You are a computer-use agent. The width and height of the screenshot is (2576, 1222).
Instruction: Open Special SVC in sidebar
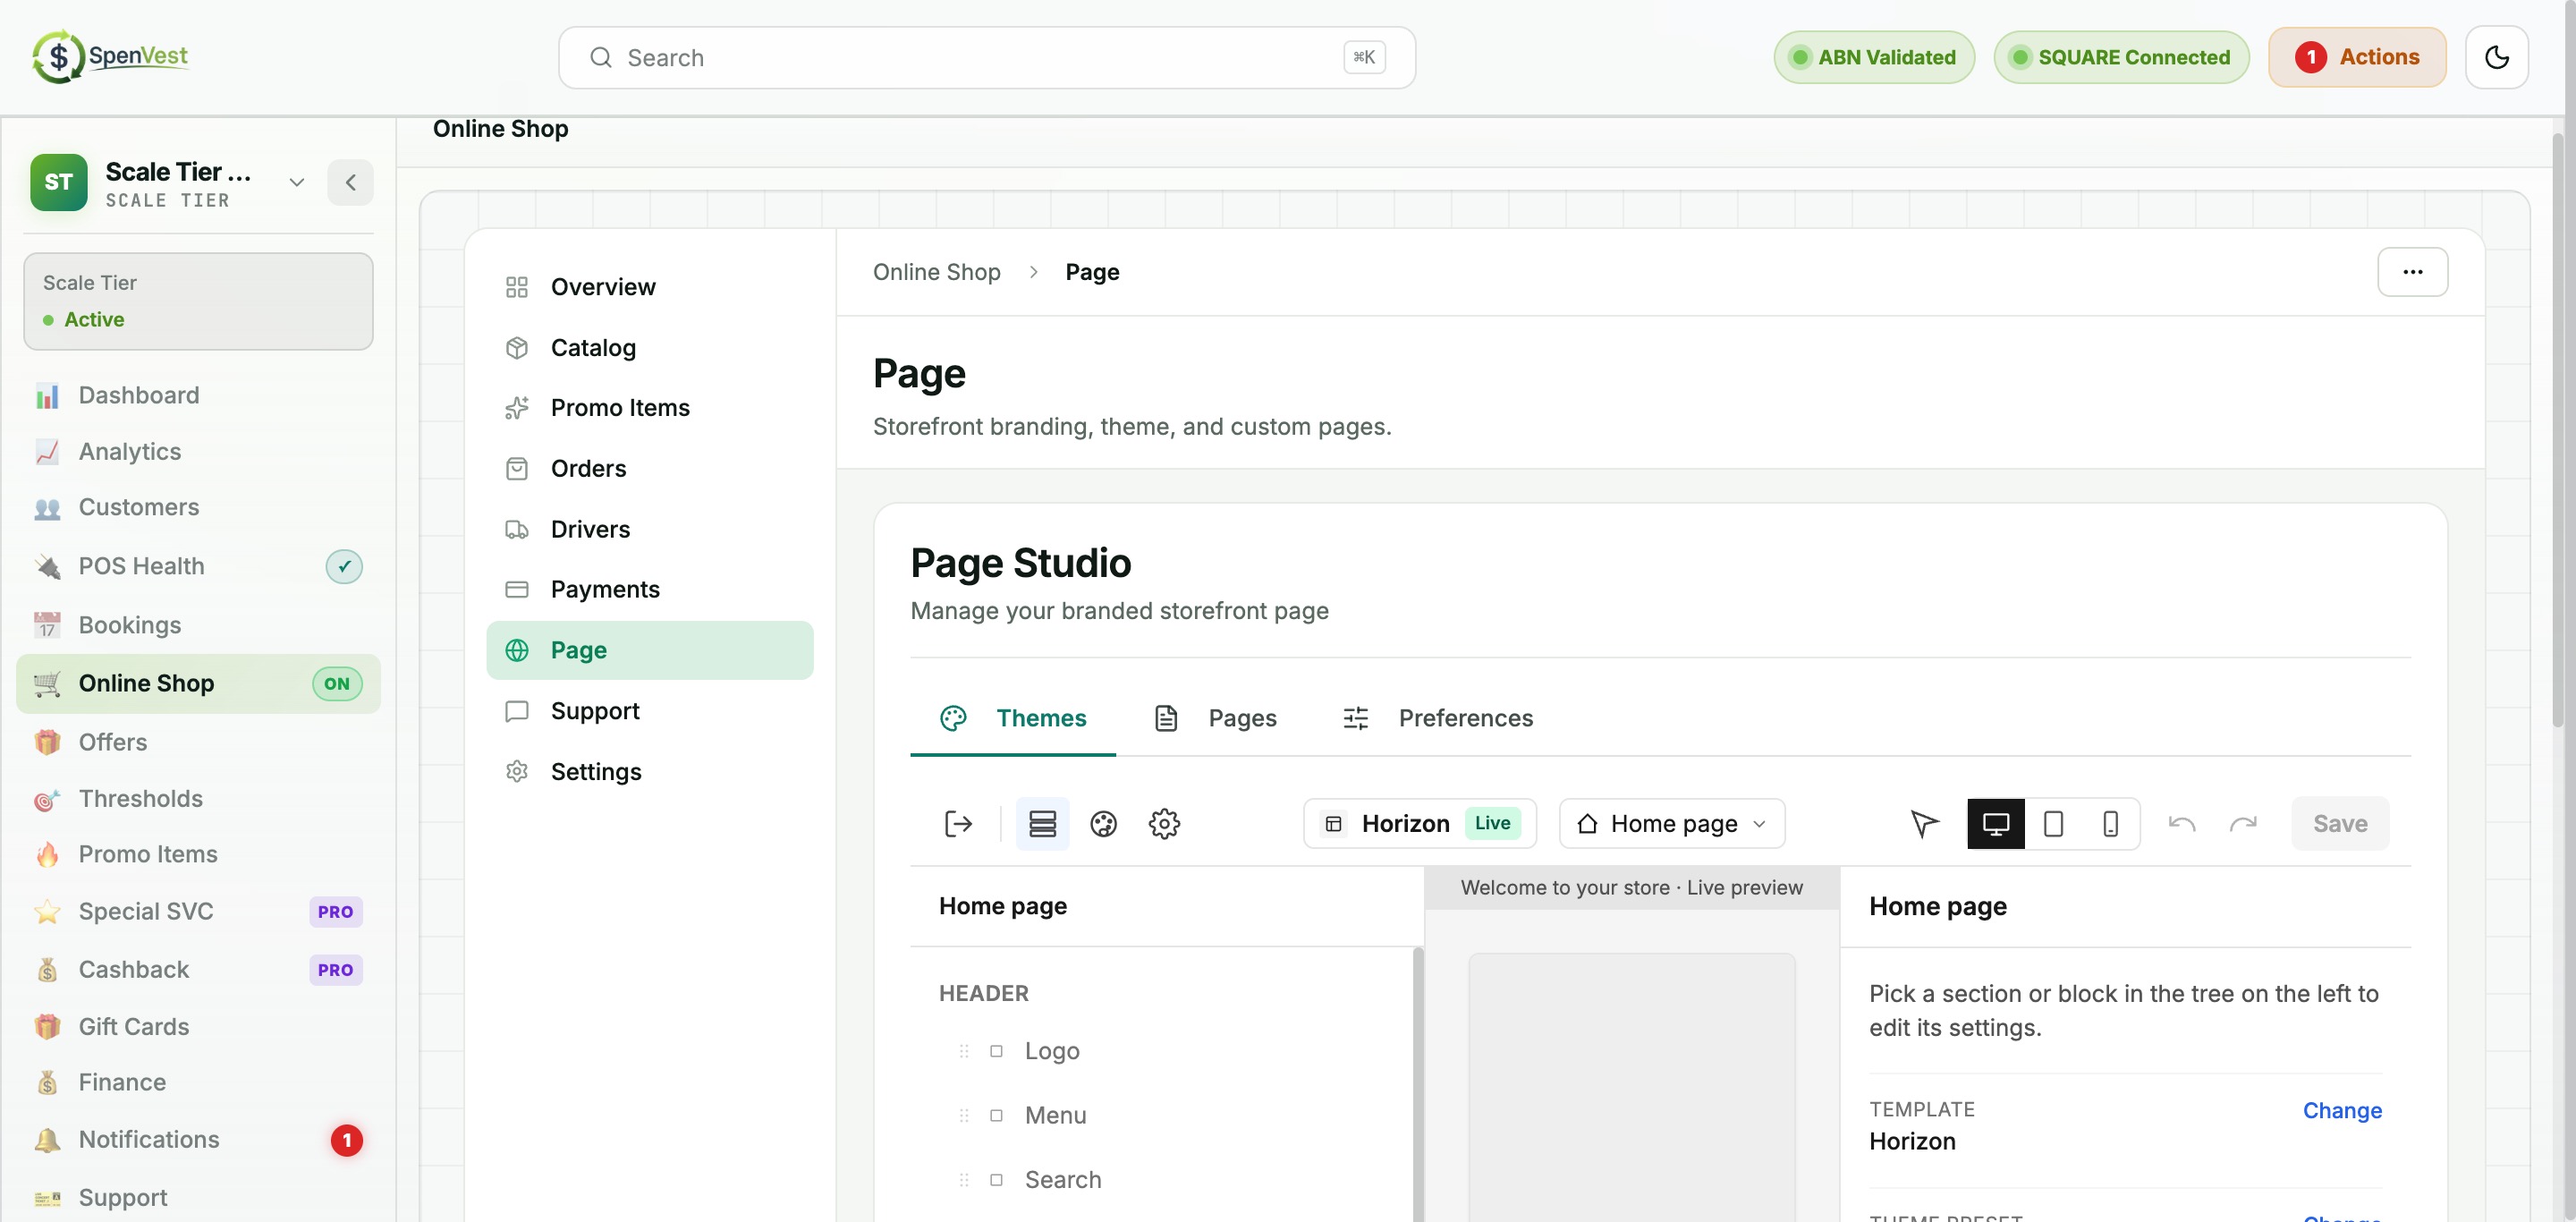coord(198,911)
